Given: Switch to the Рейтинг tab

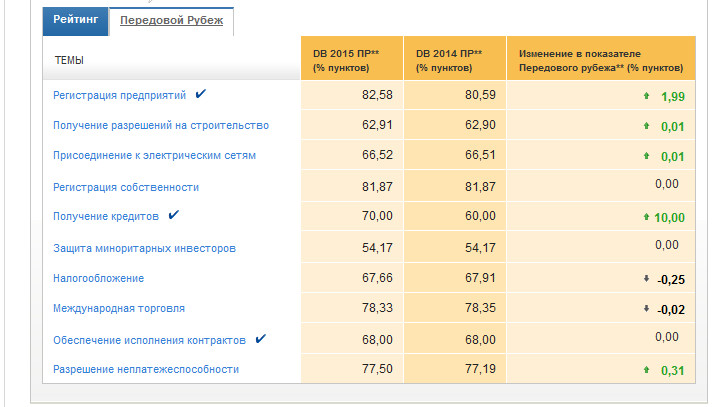Looking at the screenshot, I should [74, 20].
